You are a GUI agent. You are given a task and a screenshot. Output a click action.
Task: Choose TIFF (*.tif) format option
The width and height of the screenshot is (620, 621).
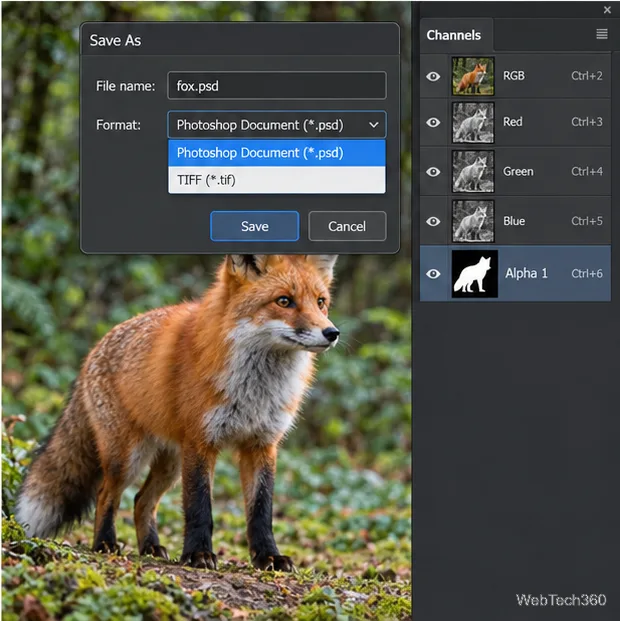point(277,180)
